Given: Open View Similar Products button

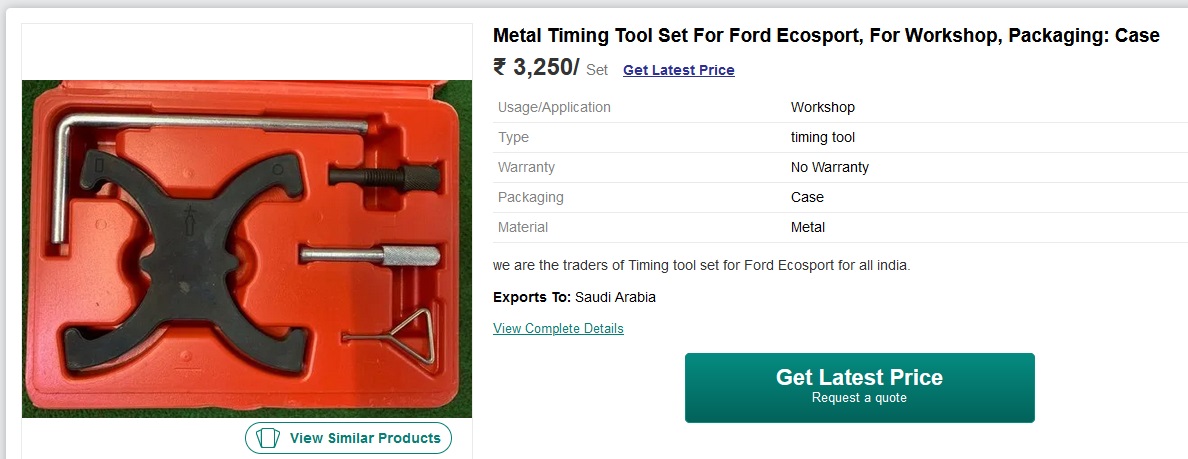Looking at the screenshot, I should click(x=348, y=438).
